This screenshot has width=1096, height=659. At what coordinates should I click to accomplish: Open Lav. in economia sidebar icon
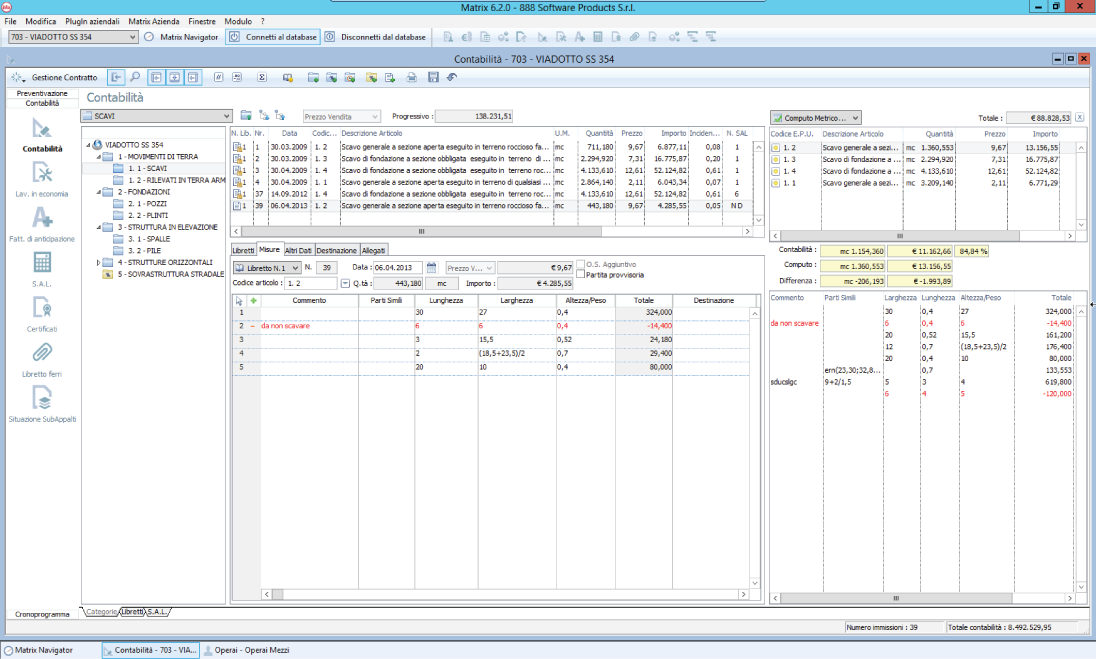(42, 172)
